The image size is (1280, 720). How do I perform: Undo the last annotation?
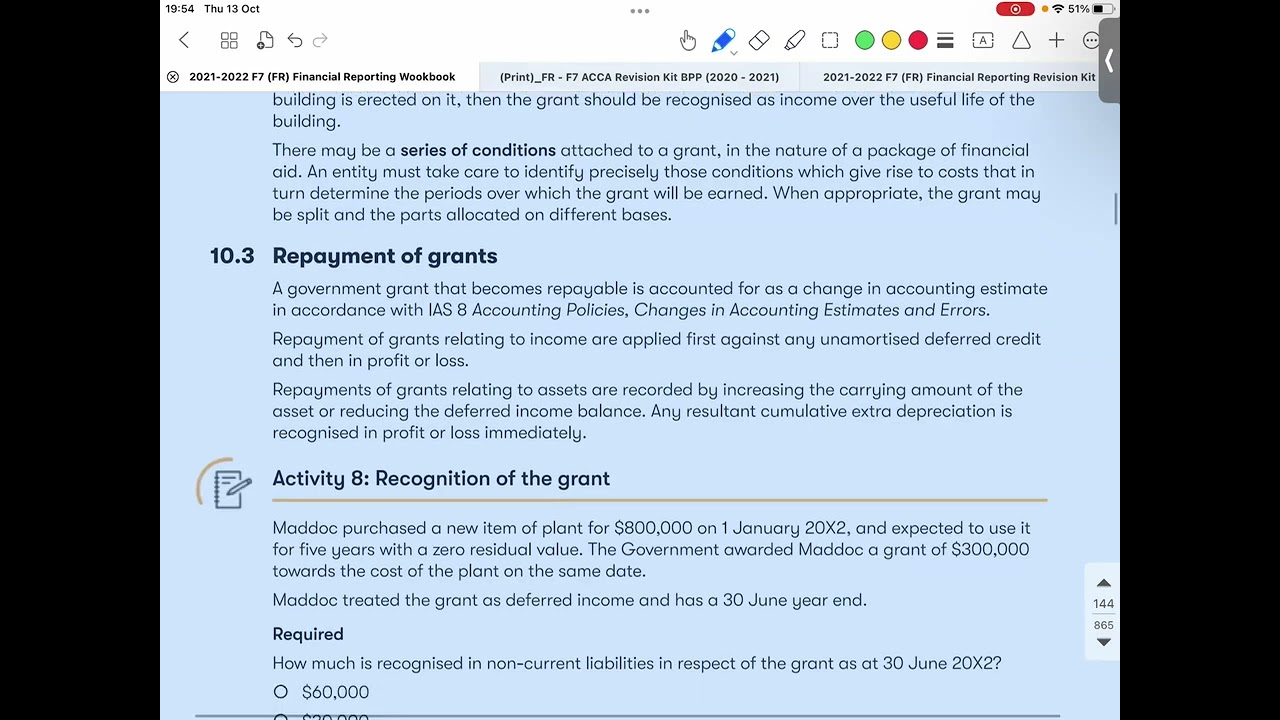point(295,40)
